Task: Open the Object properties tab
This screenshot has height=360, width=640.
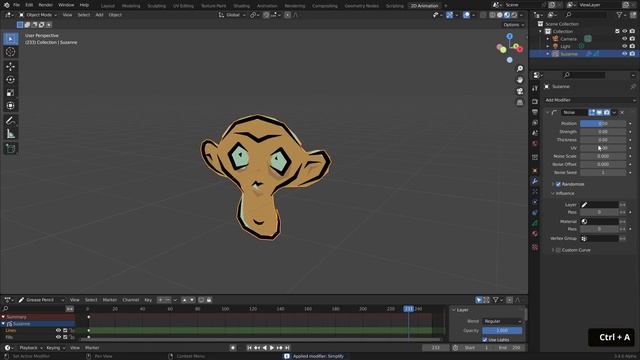Action: click(535, 170)
